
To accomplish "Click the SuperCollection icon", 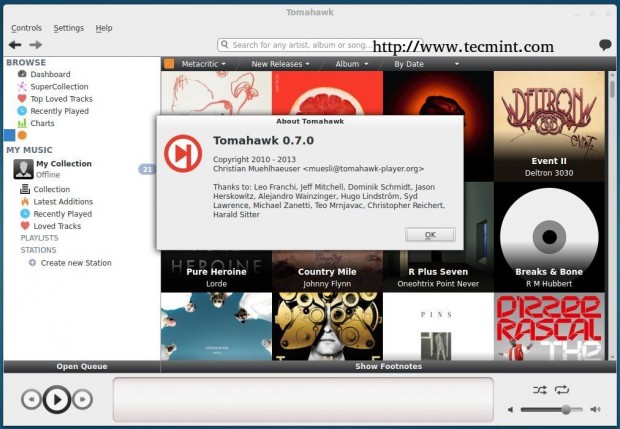I will (22, 86).
